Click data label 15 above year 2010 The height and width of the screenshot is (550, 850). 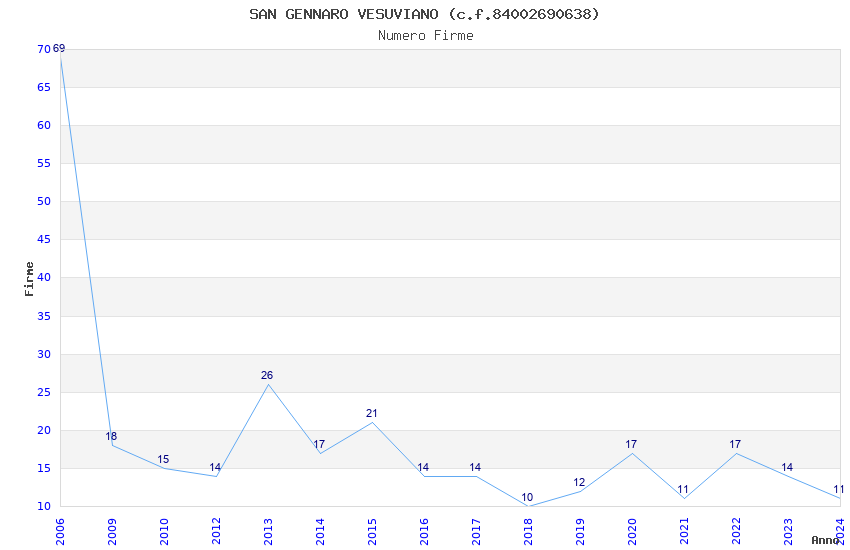click(x=163, y=460)
